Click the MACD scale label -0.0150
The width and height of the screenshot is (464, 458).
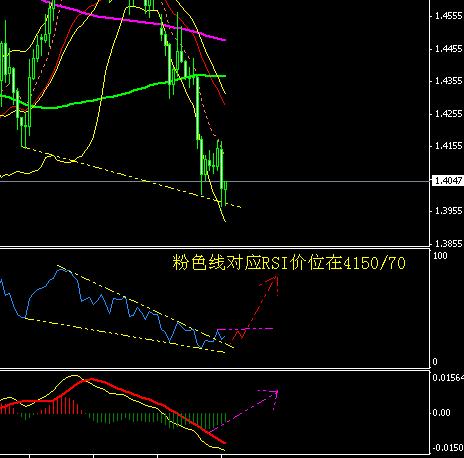tap(447, 447)
